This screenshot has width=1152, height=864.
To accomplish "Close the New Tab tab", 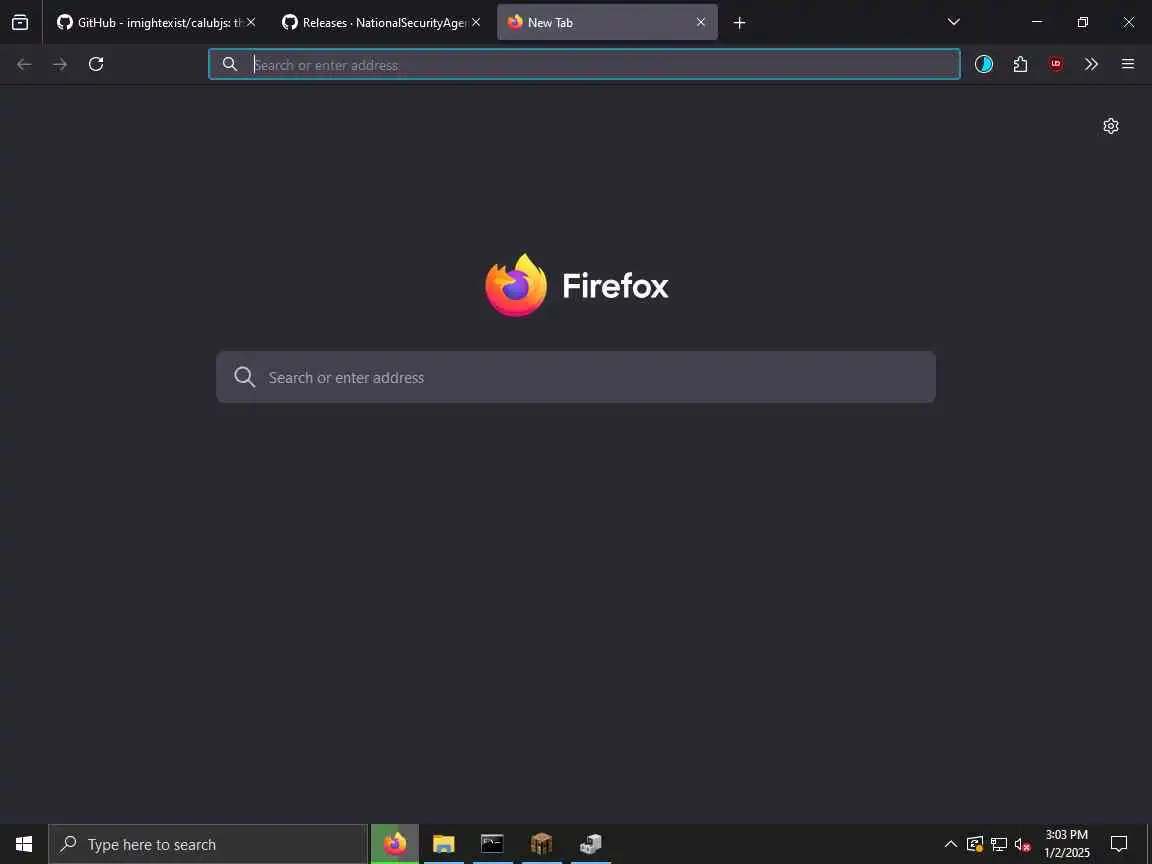I will (x=701, y=22).
